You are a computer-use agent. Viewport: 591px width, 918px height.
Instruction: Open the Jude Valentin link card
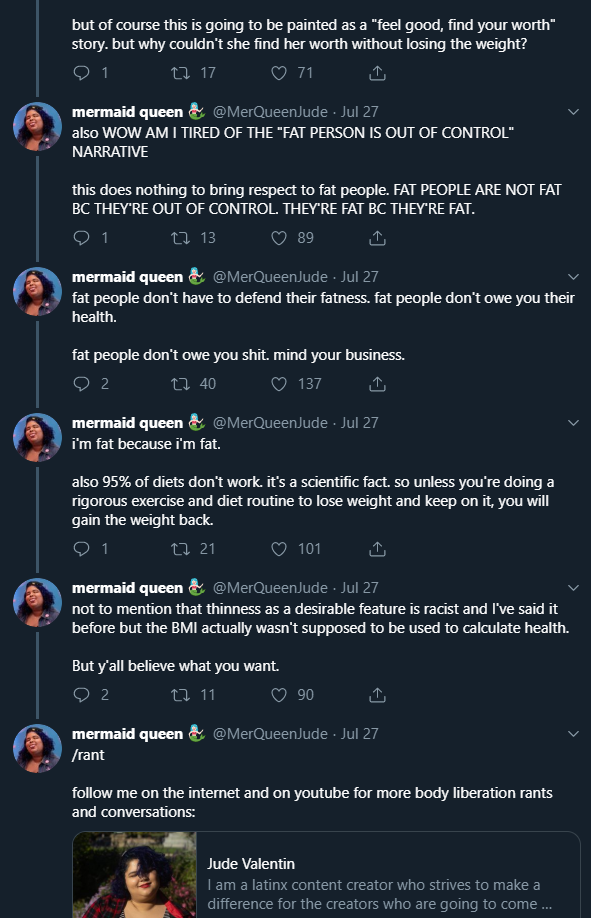pos(326,875)
